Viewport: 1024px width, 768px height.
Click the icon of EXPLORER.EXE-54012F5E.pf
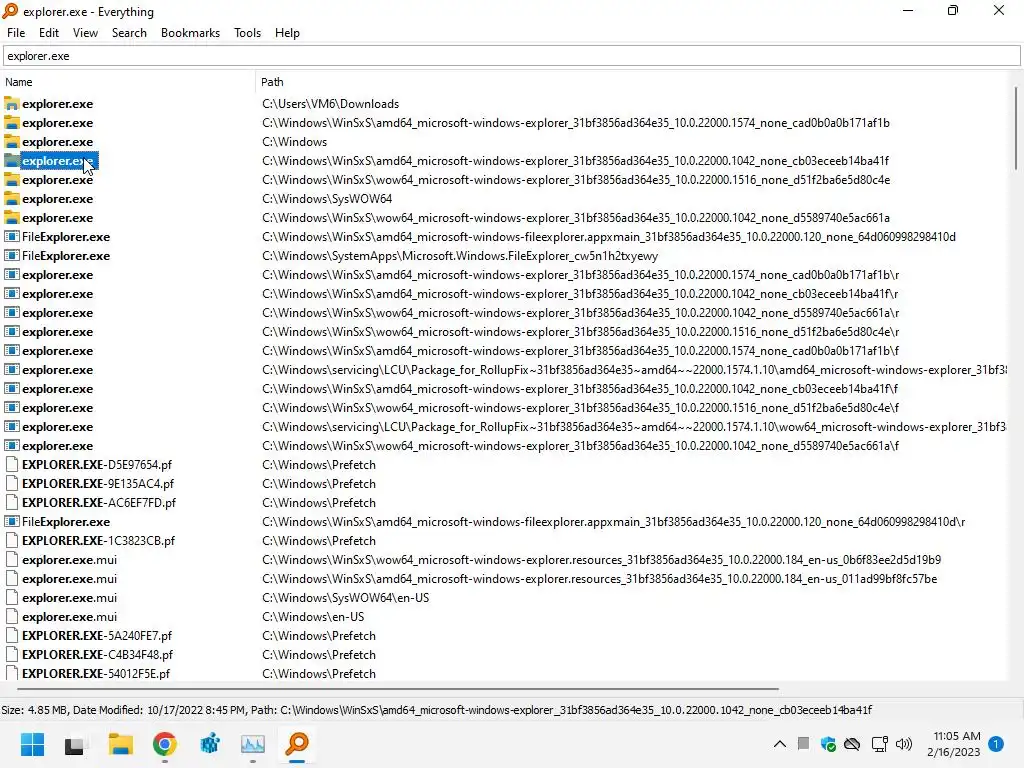point(12,673)
